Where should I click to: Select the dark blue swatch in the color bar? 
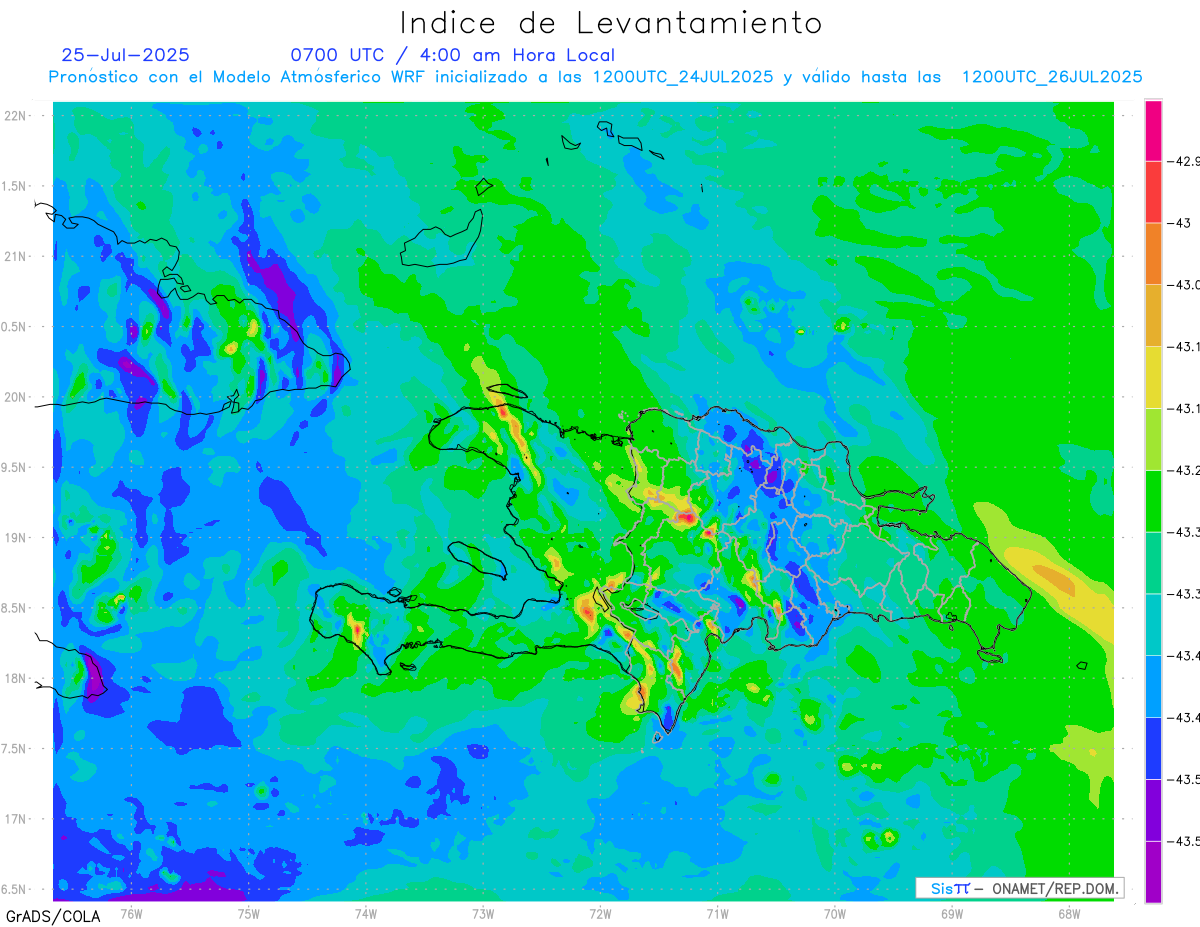1154,748
